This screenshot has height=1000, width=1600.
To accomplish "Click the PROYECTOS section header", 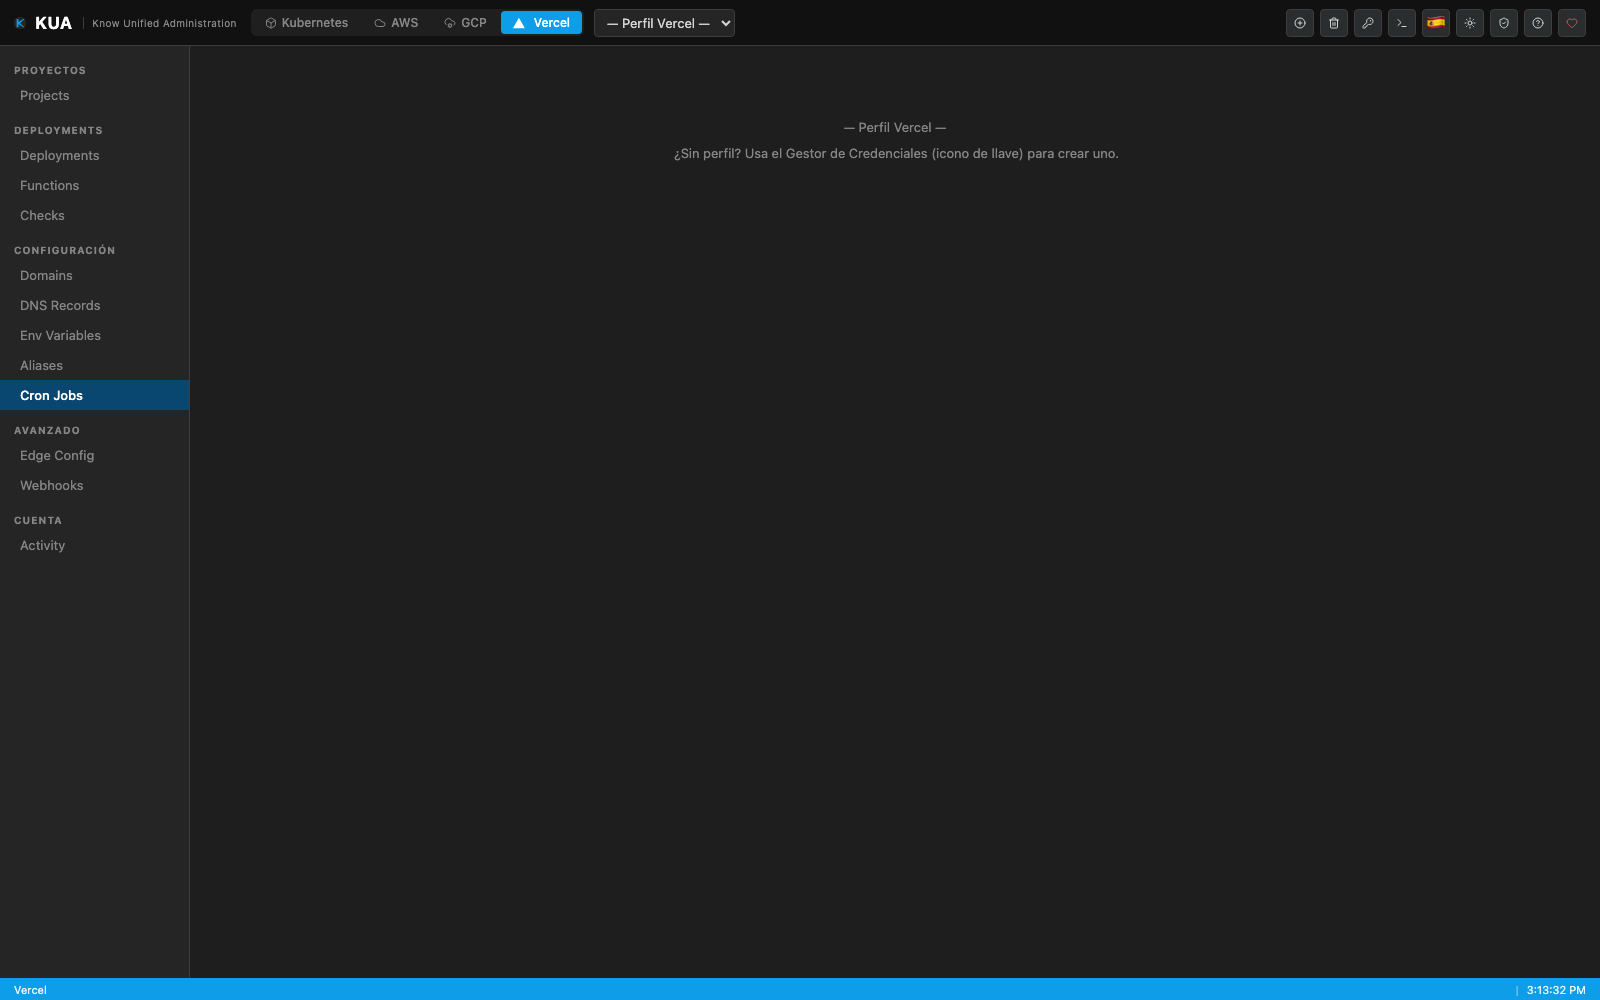I will tap(50, 71).
